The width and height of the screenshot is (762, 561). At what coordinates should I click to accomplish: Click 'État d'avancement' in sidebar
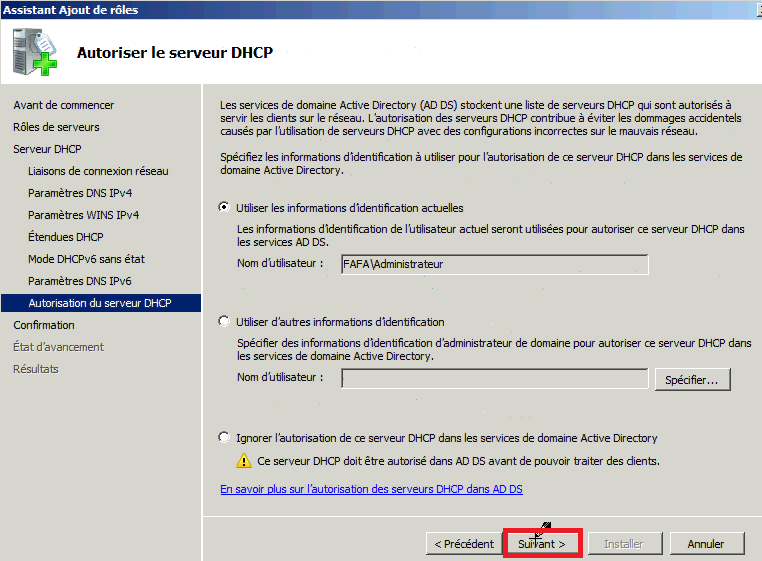point(58,347)
